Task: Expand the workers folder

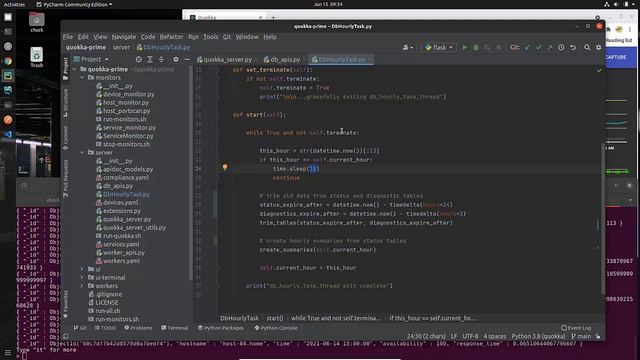Action: pos(82,286)
